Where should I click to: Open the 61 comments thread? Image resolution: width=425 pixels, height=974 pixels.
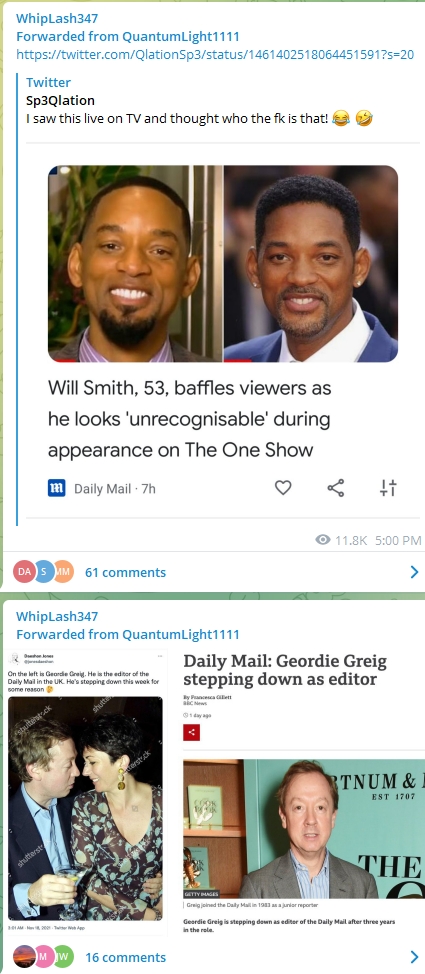pyautogui.click(x=126, y=572)
